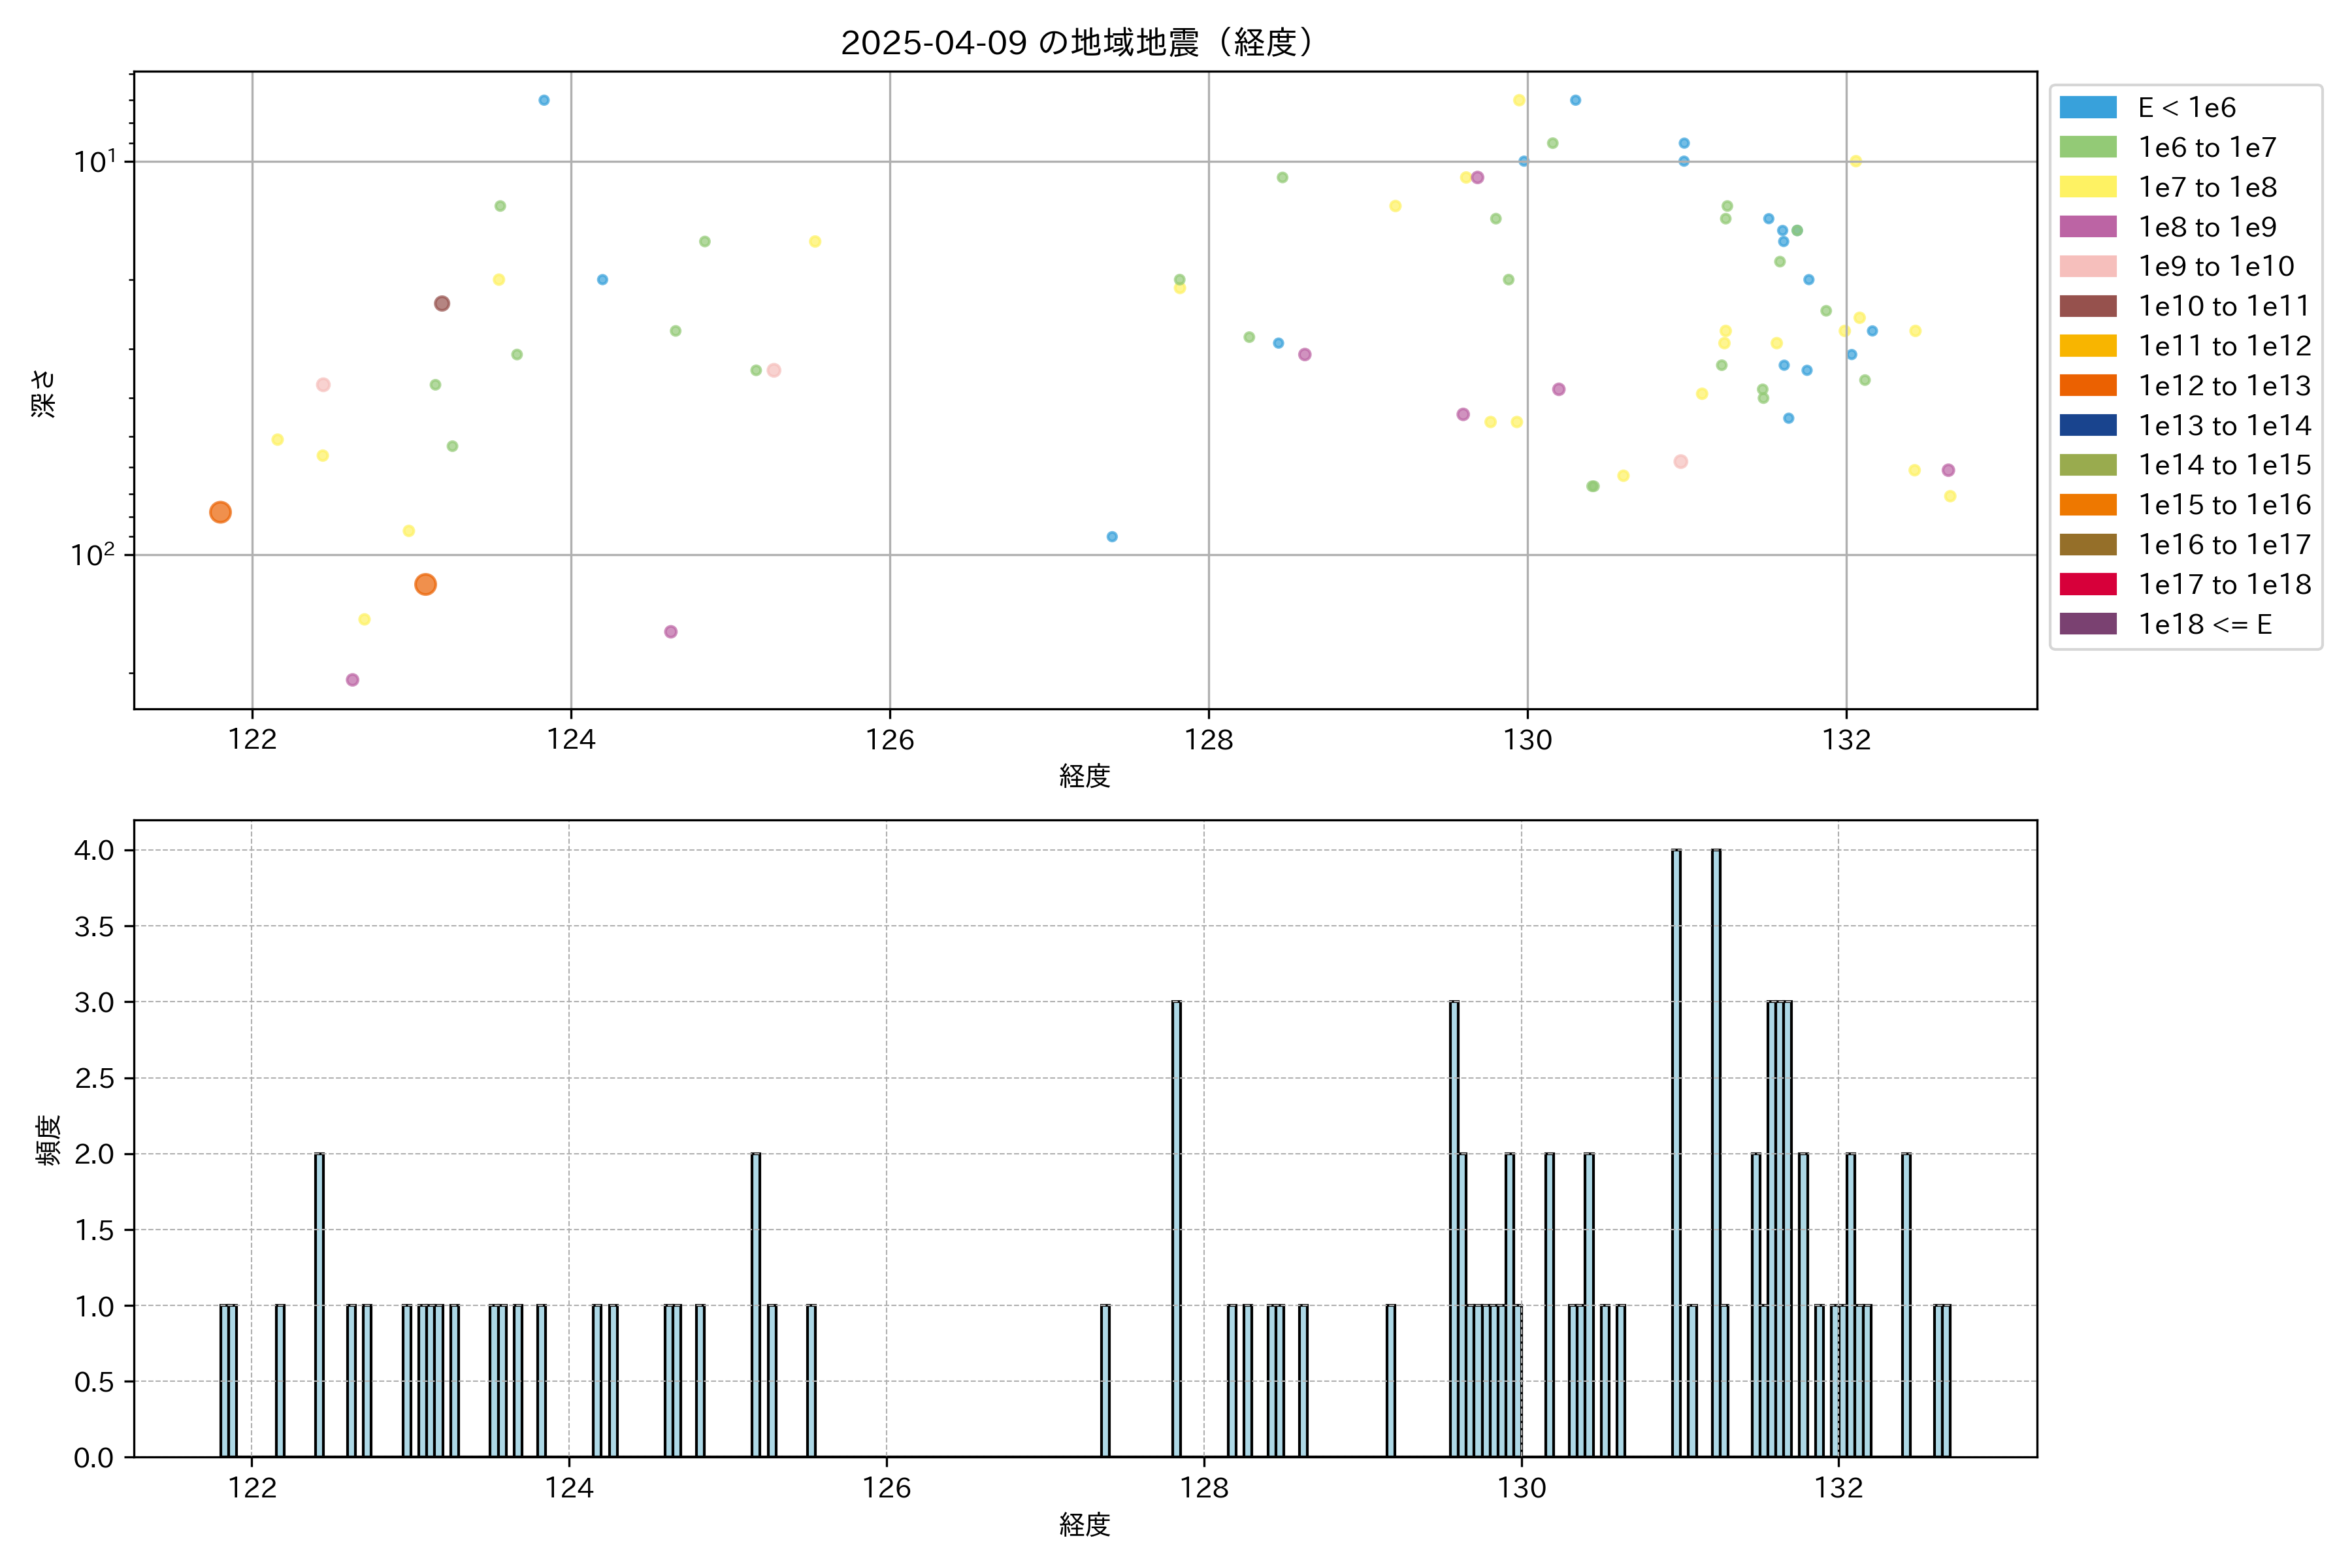The width and height of the screenshot is (2352, 1568).
Task: Click the red '1e17 to 1e18' legend swatch
Action: pos(2088,584)
